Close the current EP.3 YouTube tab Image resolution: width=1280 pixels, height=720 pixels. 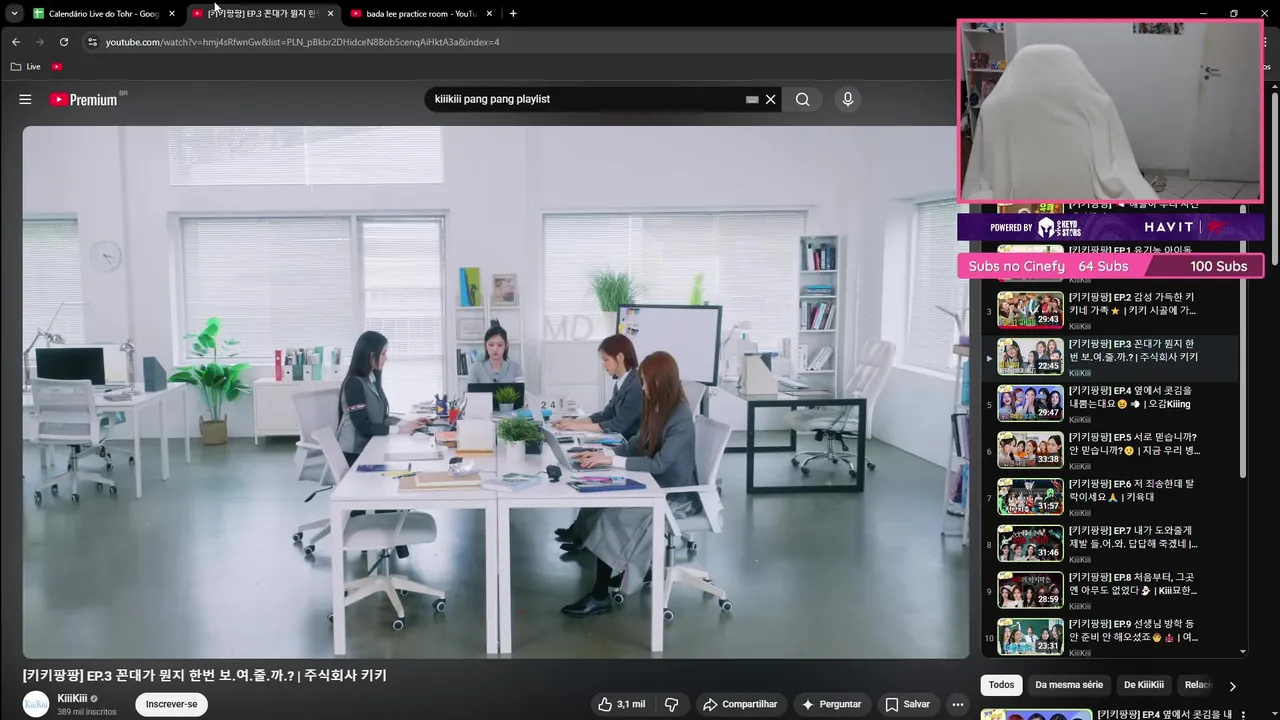[x=330, y=14]
